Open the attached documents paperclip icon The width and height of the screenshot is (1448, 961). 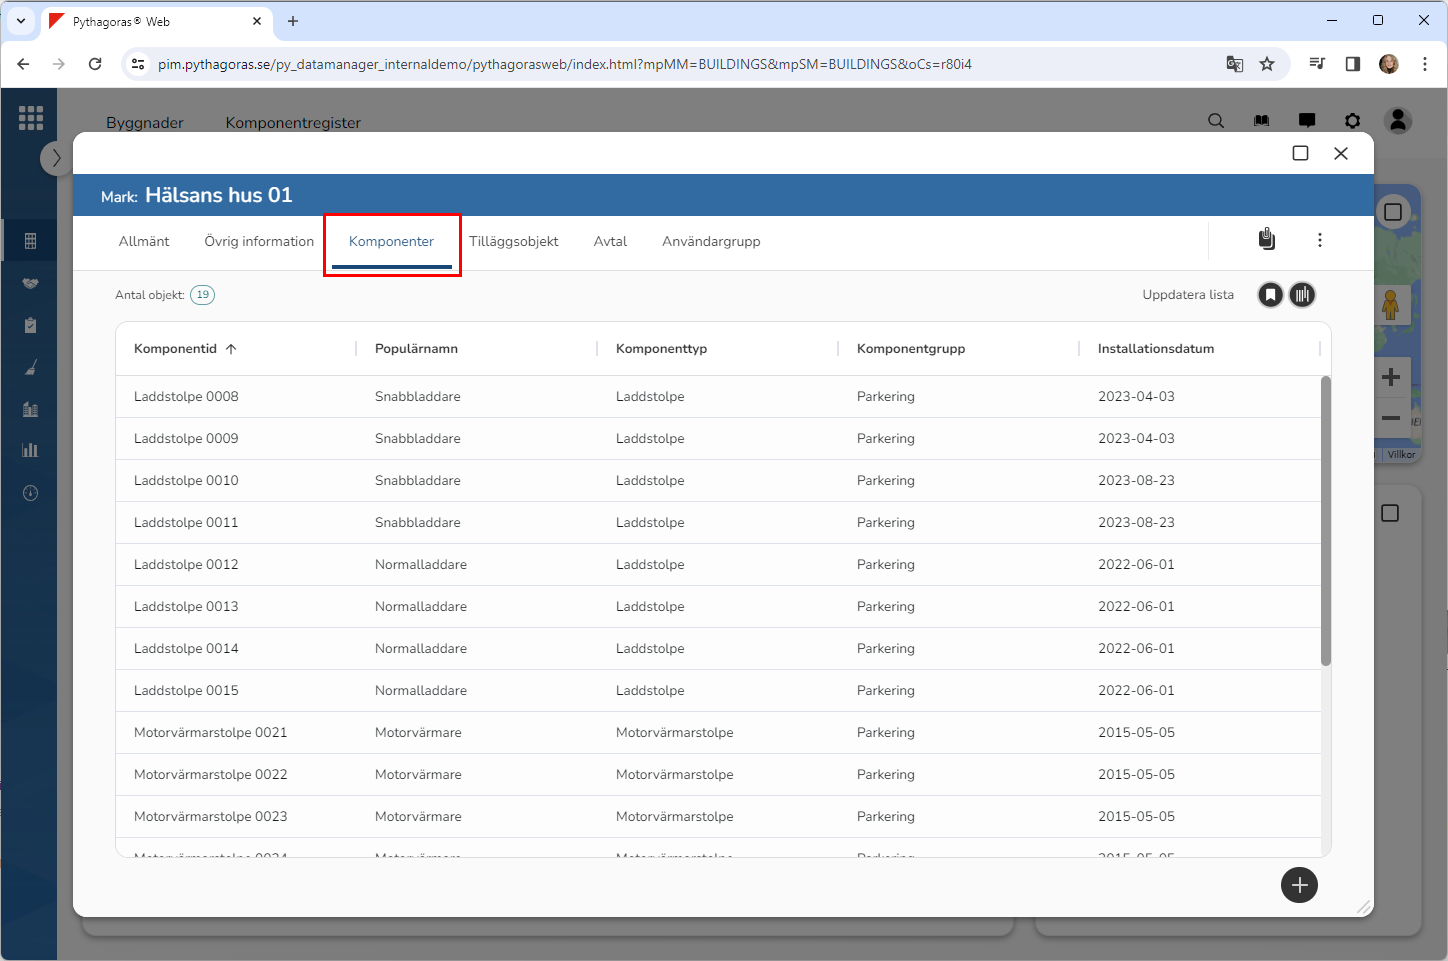click(x=1266, y=239)
